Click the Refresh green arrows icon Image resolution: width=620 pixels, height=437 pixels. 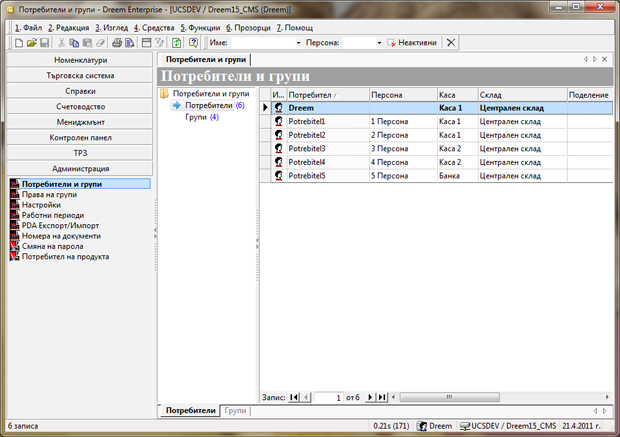[x=176, y=43]
